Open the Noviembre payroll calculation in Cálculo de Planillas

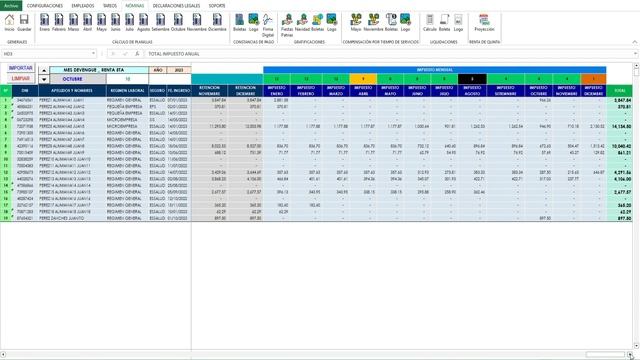197,22
